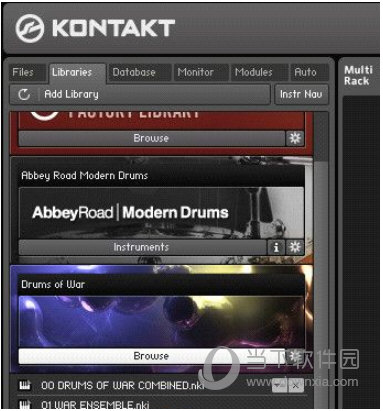Click the Add Library button

tap(72, 95)
